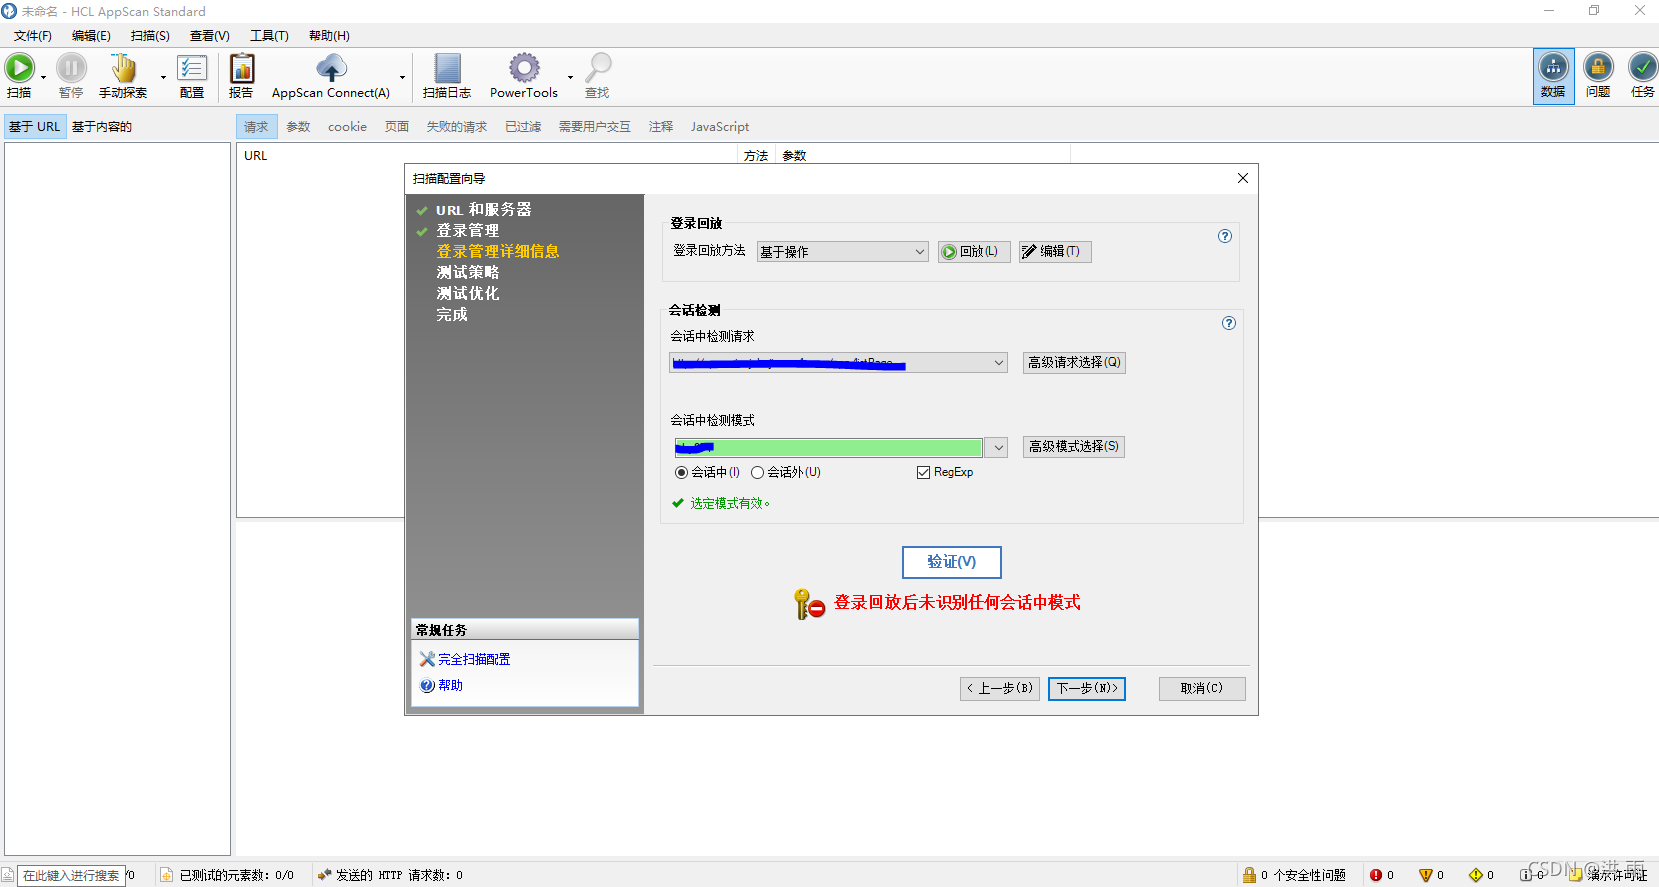The image size is (1659, 887).
Task: Open PowerTools dropdown arrow
Action: click(571, 77)
